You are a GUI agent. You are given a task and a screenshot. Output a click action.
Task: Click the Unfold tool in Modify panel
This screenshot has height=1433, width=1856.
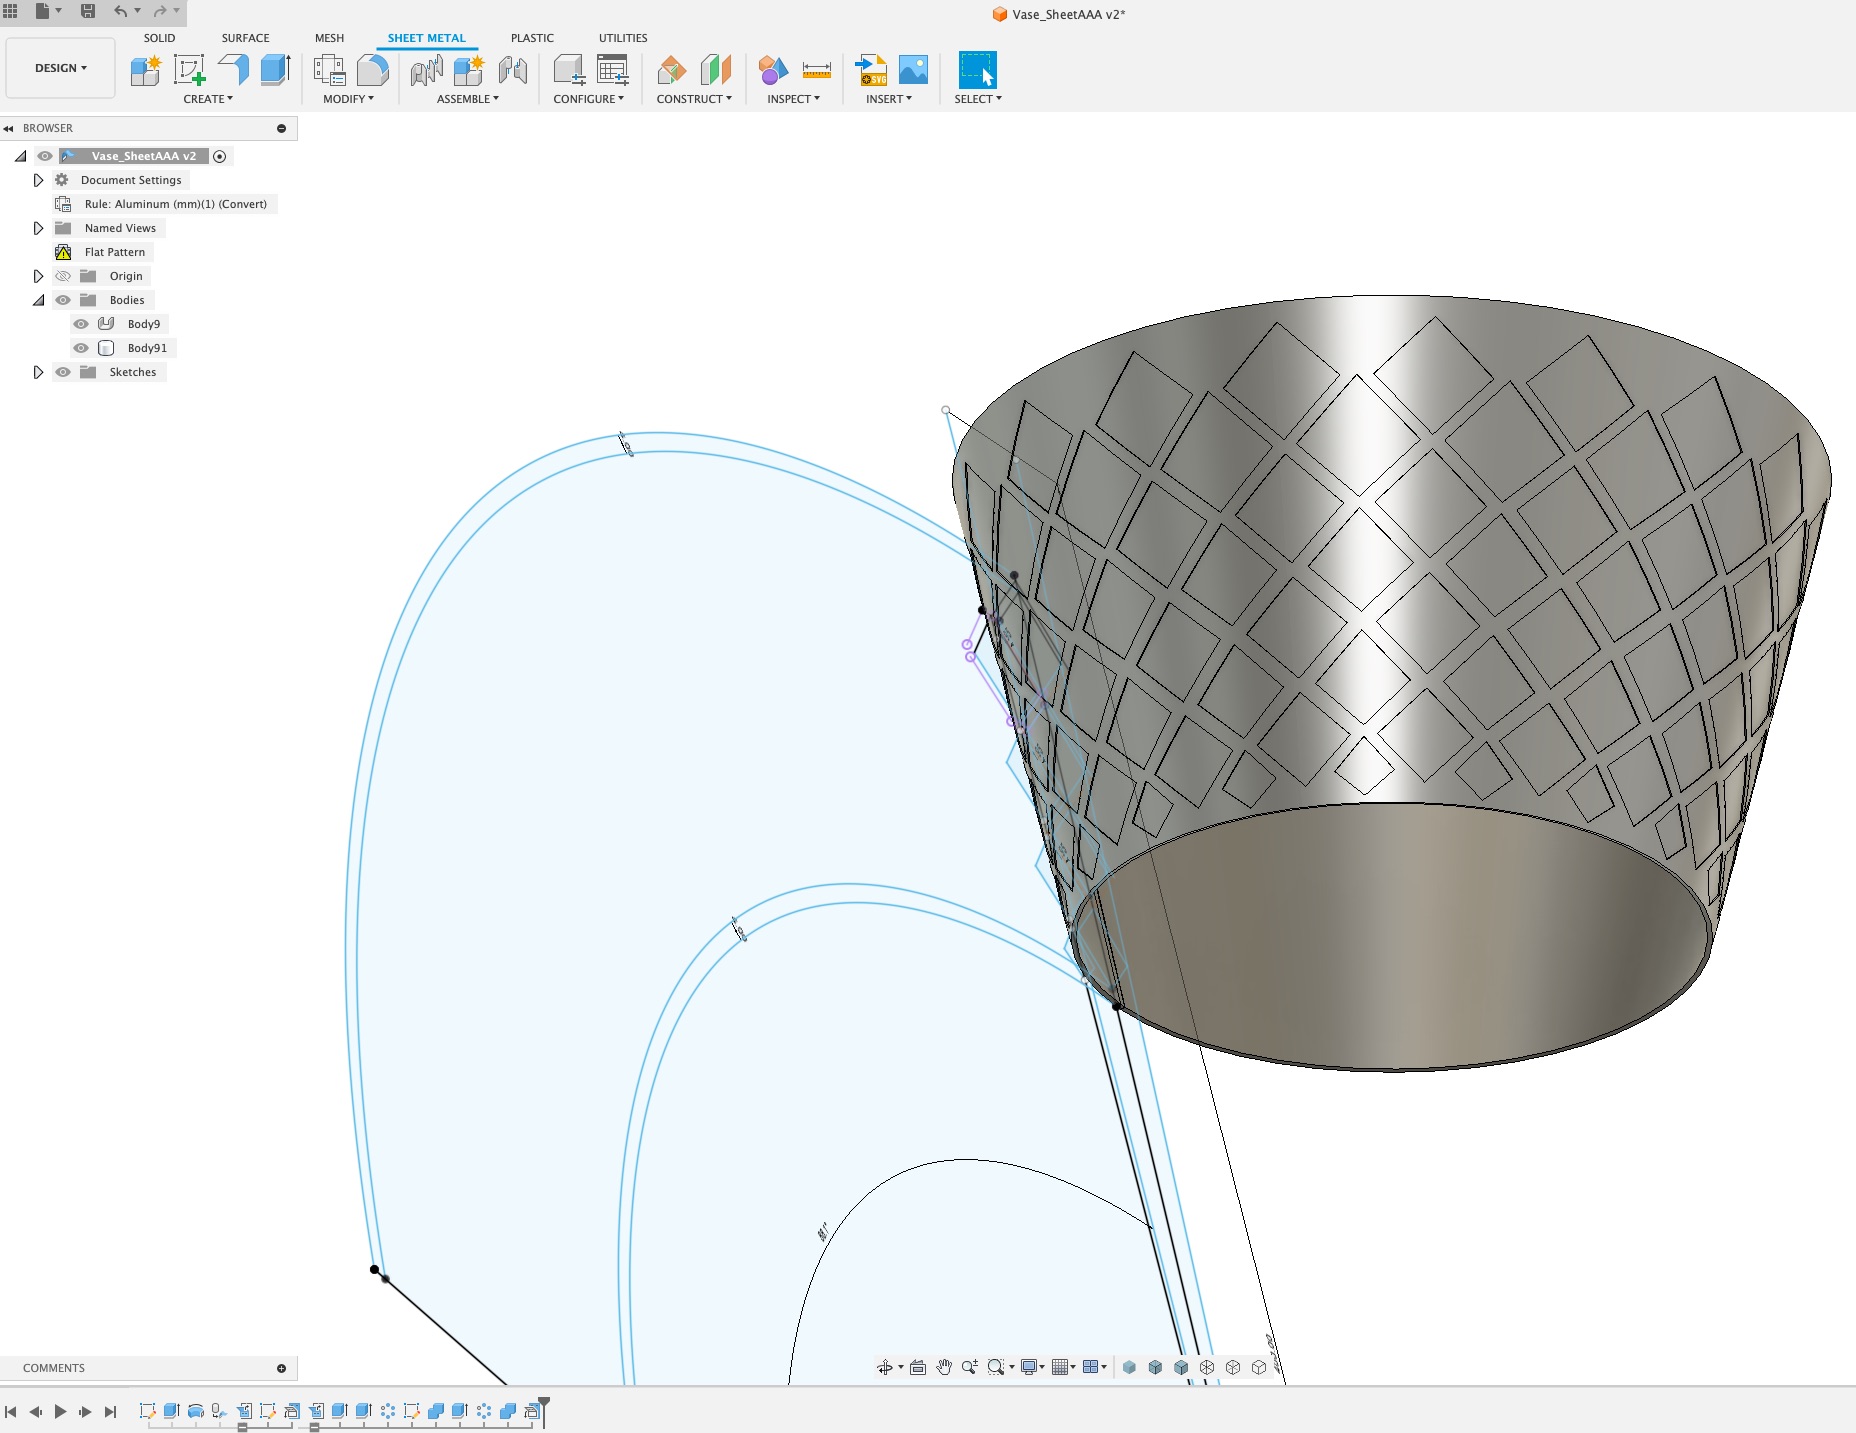(373, 72)
